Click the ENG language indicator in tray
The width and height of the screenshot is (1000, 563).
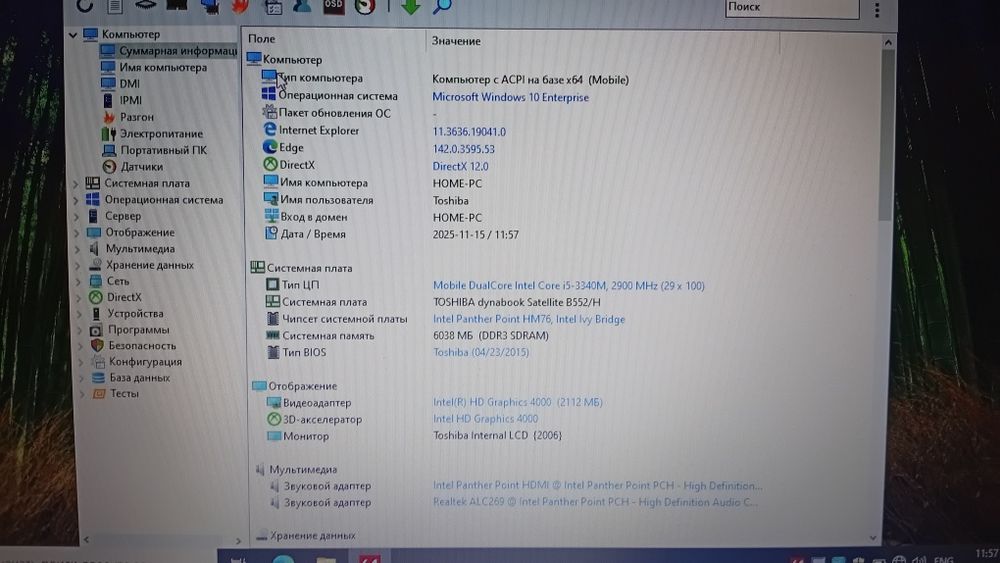[944, 559]
